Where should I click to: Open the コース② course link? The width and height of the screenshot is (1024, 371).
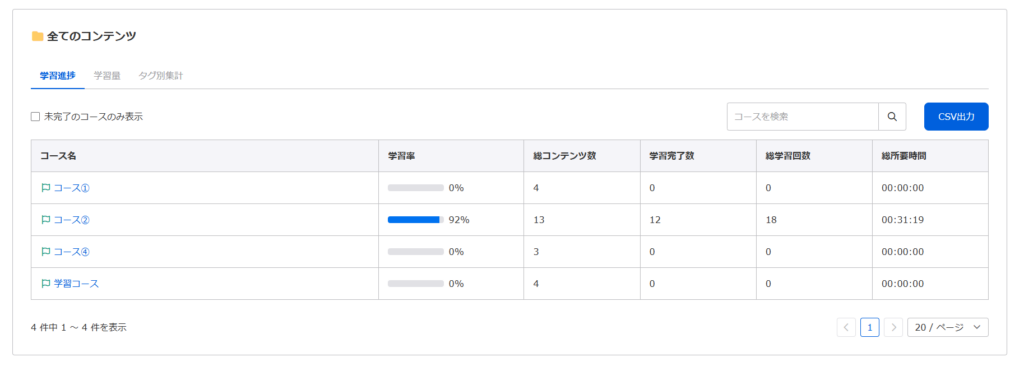72,219
